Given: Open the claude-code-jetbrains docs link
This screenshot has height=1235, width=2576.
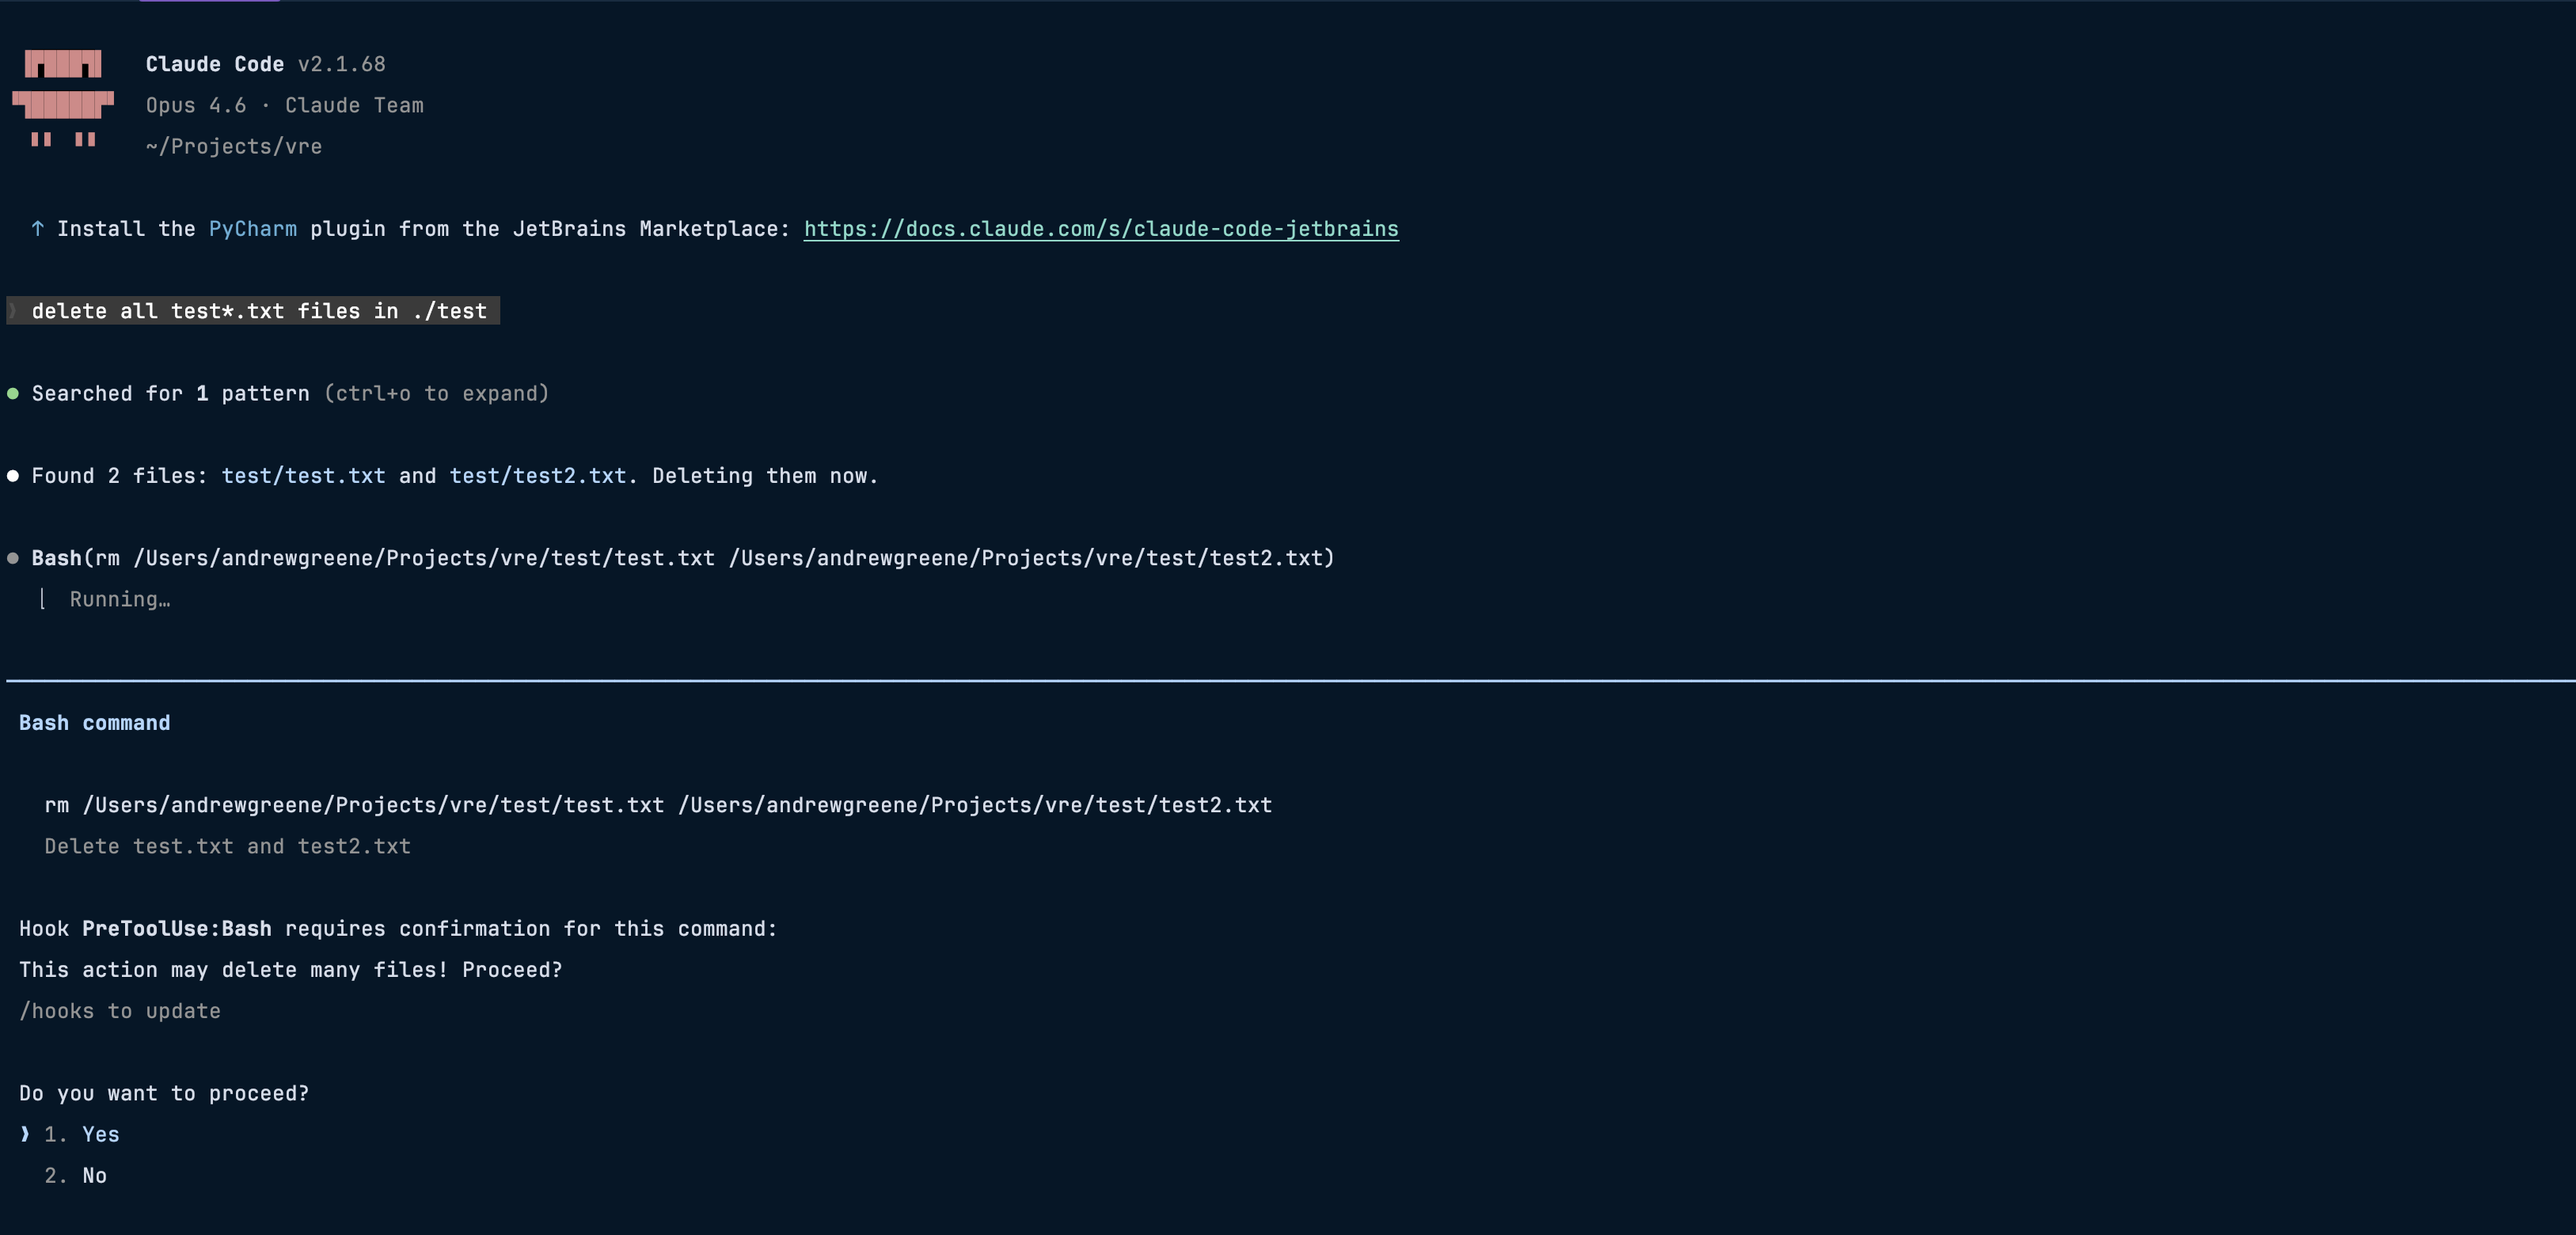Looking at the screenshot, I should coord(1101,229).
